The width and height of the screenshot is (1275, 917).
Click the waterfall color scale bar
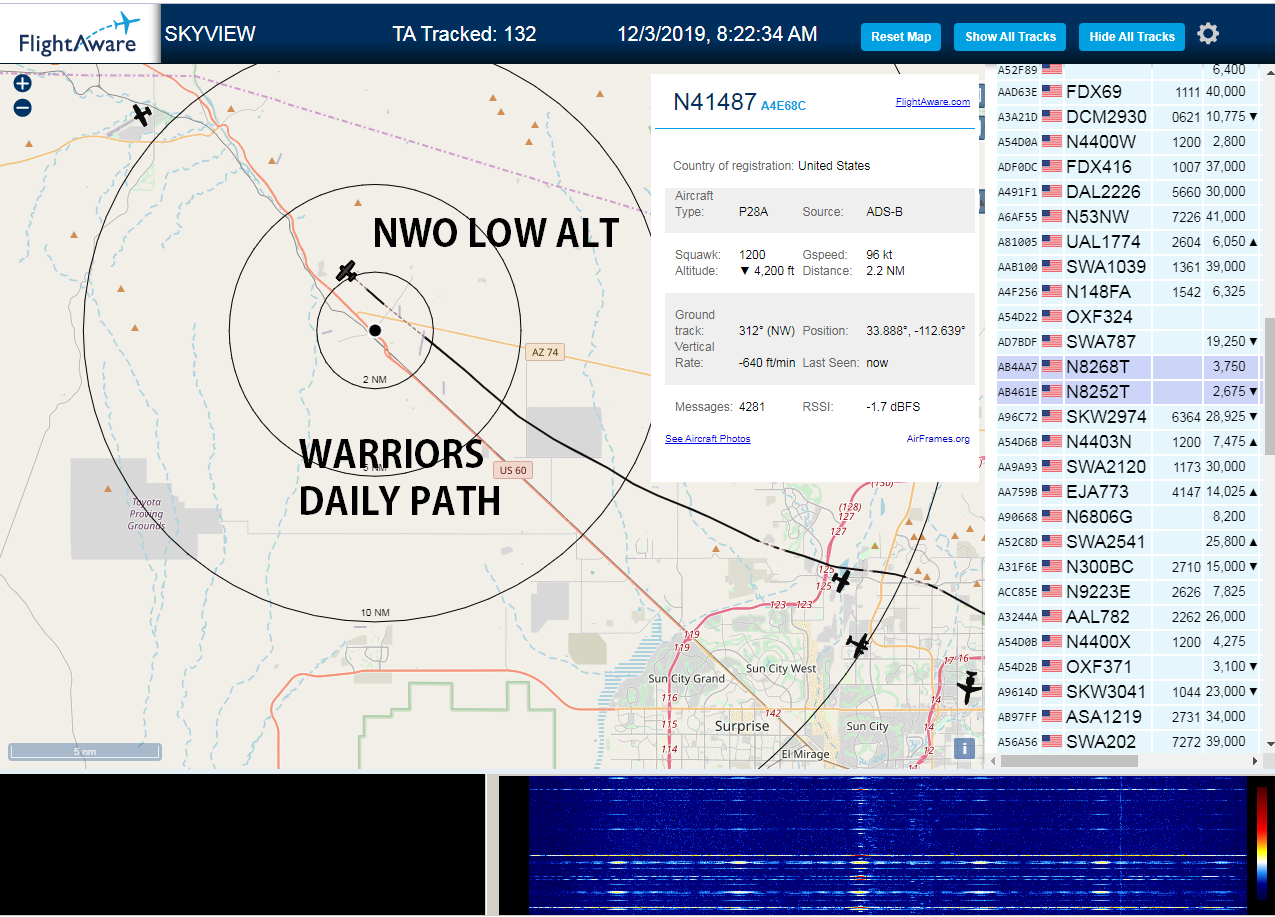click(x=1262, y=844)
